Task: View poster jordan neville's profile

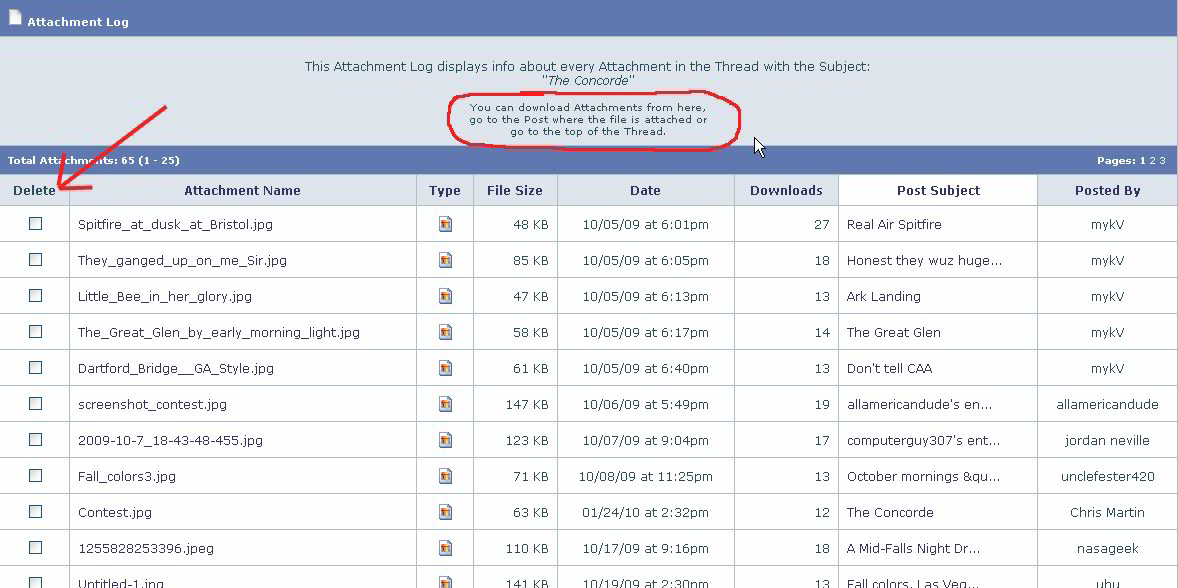Action: point(1107,441)
